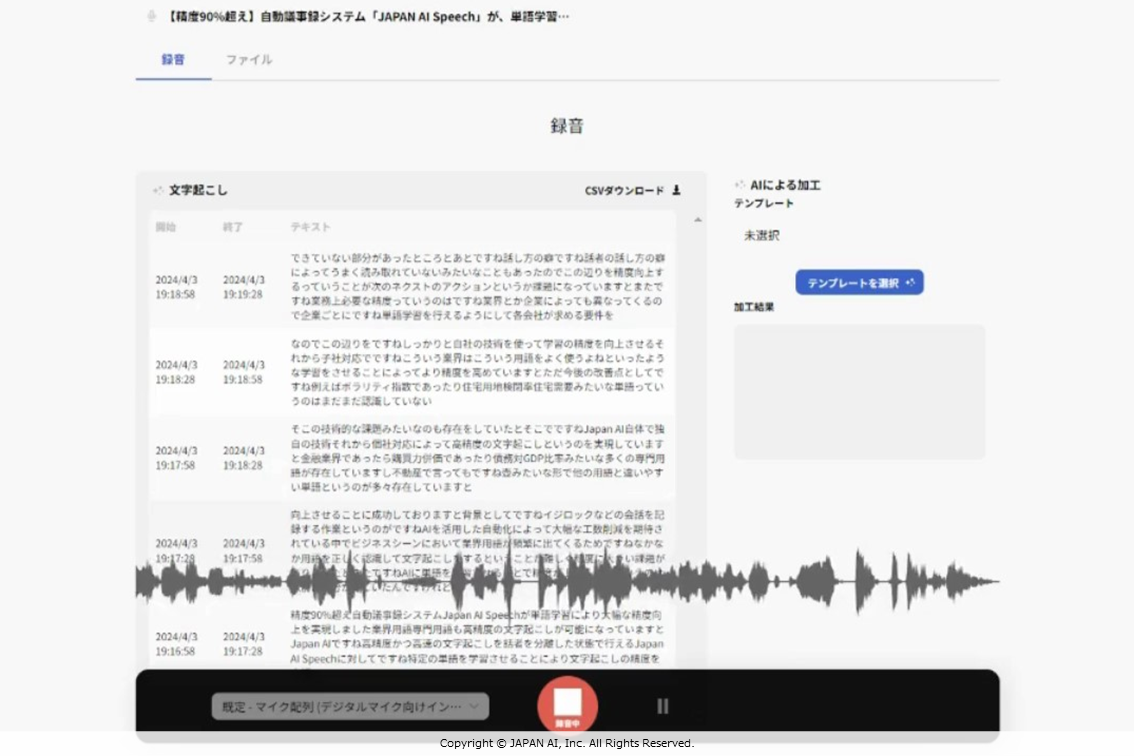
Task: Click the AIによる加工 panel title
Action: coord(785,185)
